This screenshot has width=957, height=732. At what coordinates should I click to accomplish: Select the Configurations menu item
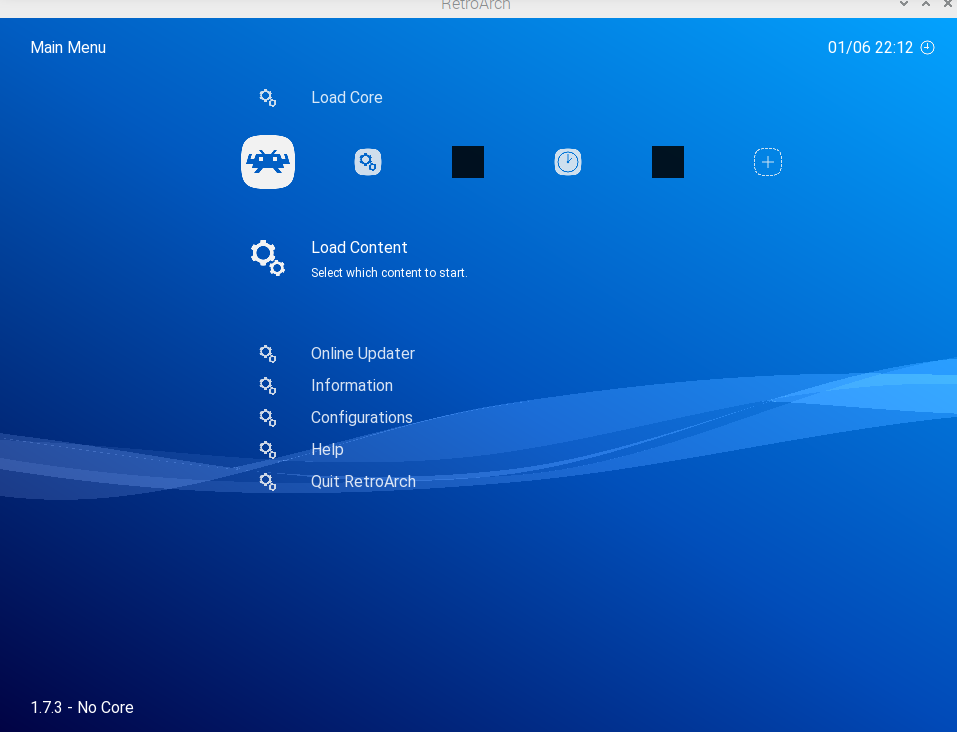361,418
